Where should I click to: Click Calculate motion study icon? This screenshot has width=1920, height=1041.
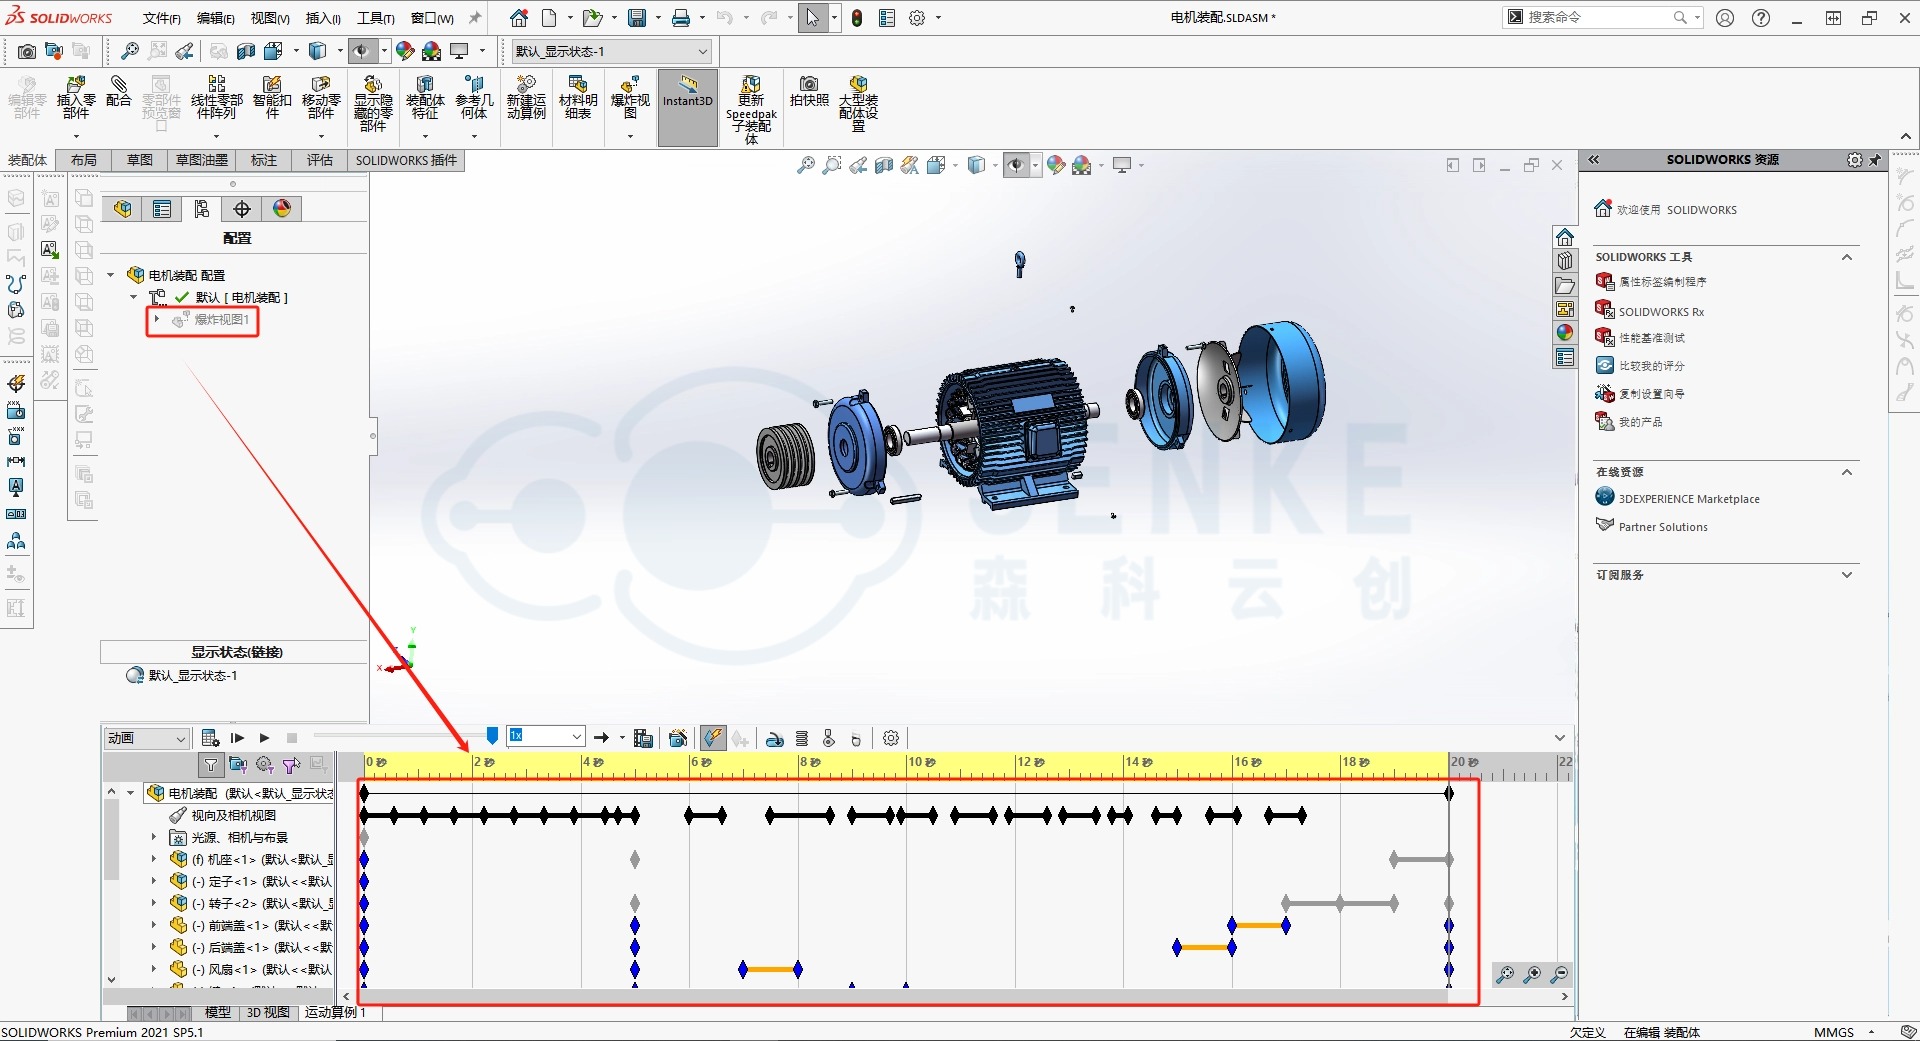pyautogui.click(x=210, y=738)
